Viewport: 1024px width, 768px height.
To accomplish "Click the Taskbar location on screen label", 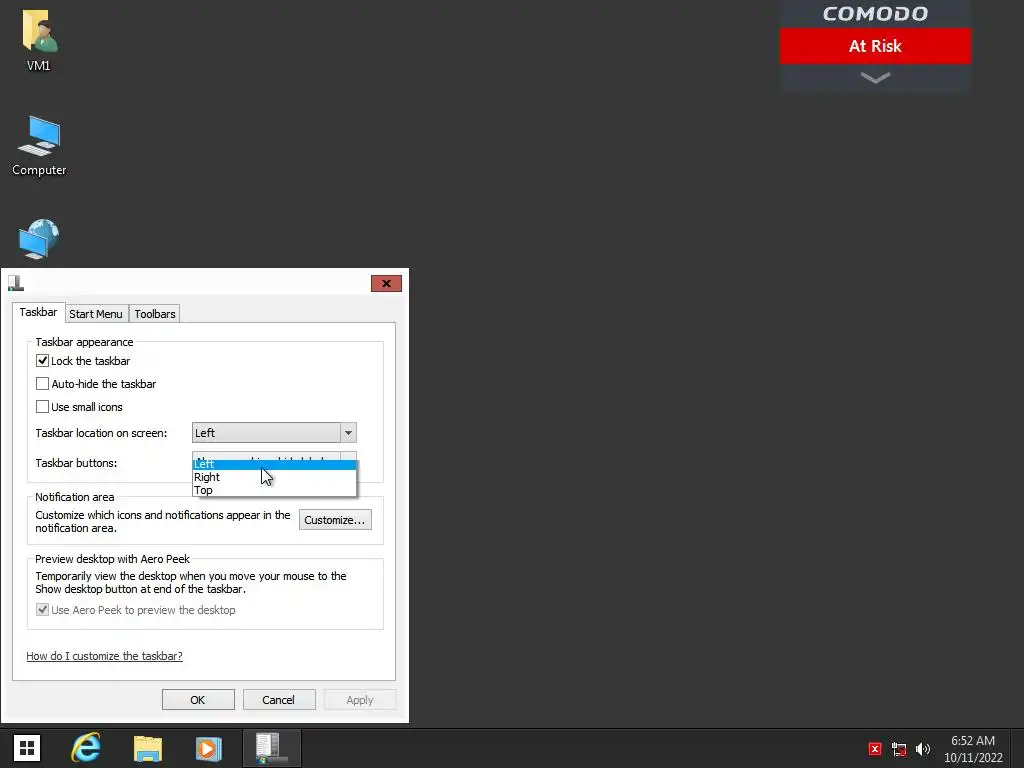I will pos(101,433).
